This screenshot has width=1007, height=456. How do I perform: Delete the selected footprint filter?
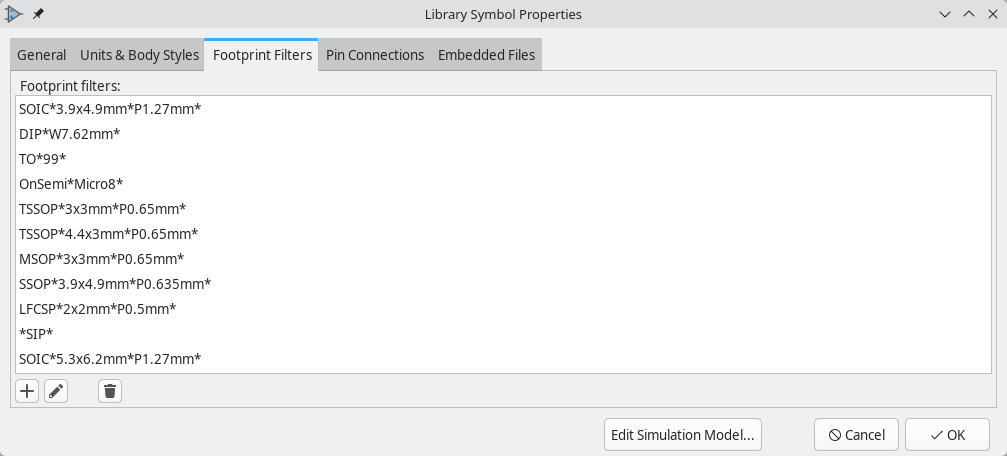pos(110,391)
